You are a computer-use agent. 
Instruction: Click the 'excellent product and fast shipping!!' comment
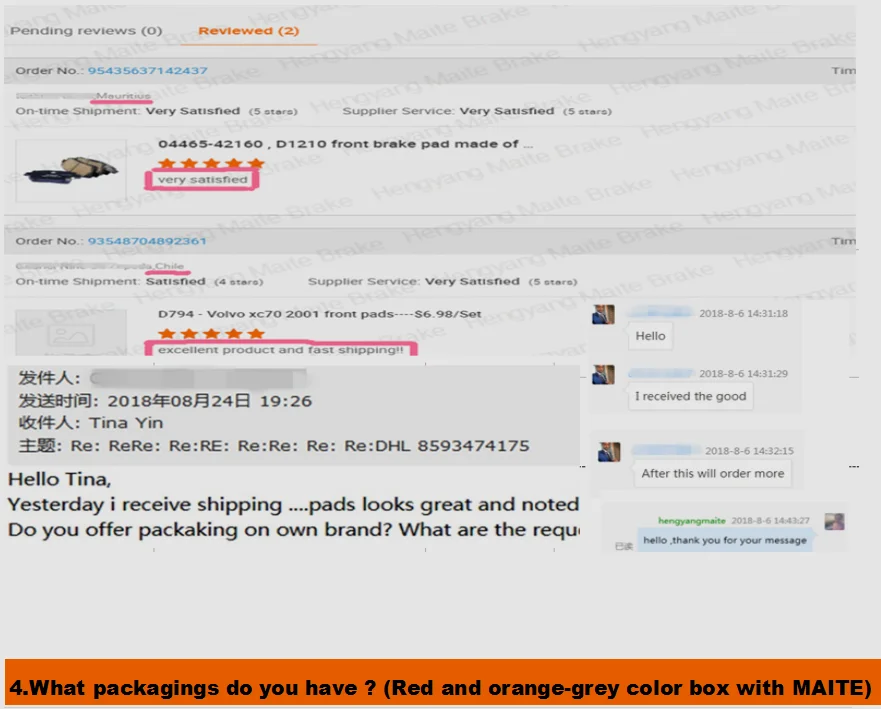click(280, 349)
